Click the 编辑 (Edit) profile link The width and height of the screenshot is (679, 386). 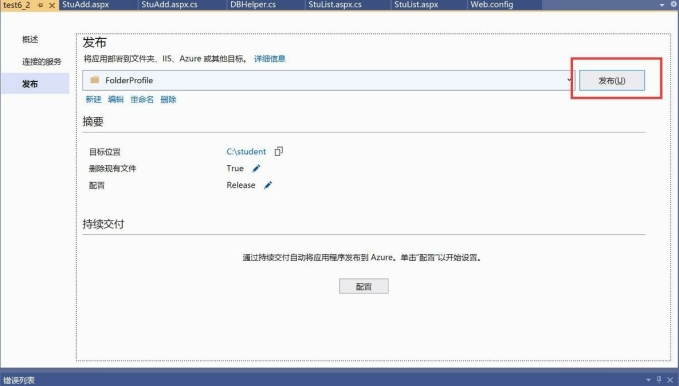(116, 99)
